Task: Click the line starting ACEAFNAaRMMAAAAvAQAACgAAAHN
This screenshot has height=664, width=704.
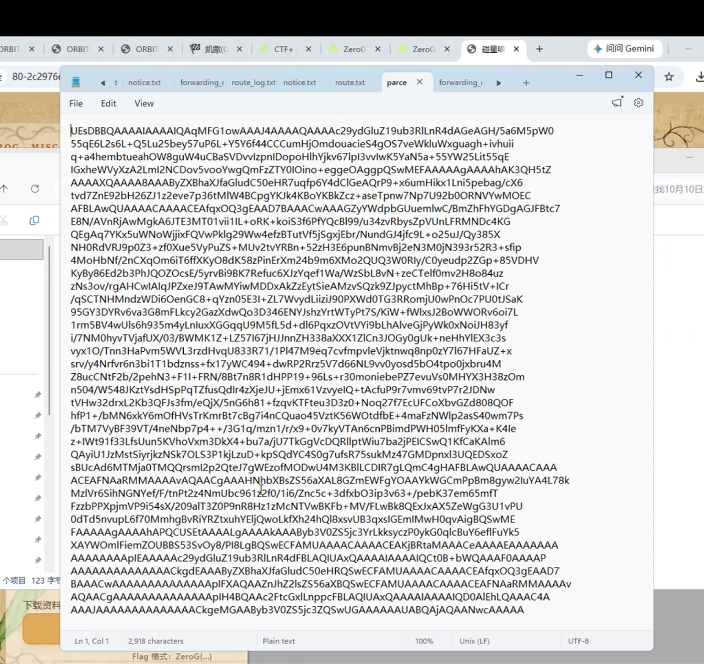Action: click(320, 480)
